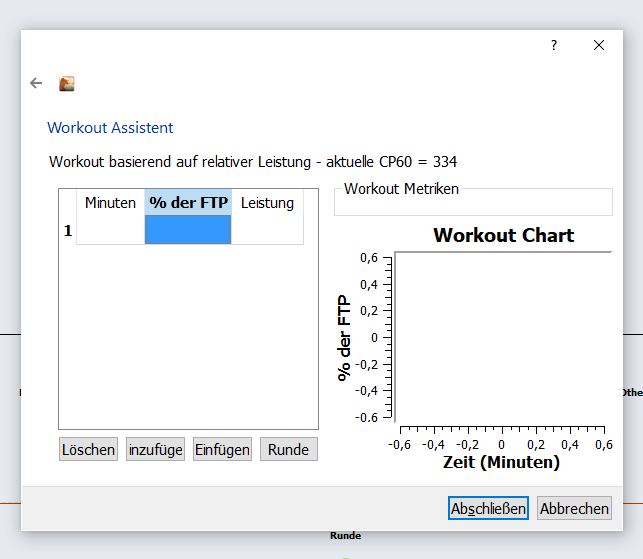The height and width of the screenshot is (559, 643).
Task: Click the Workout Metriken box
Action: [472, 203]
